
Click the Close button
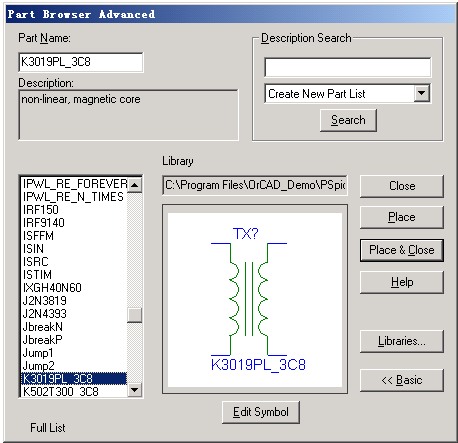tap(402, 186)
